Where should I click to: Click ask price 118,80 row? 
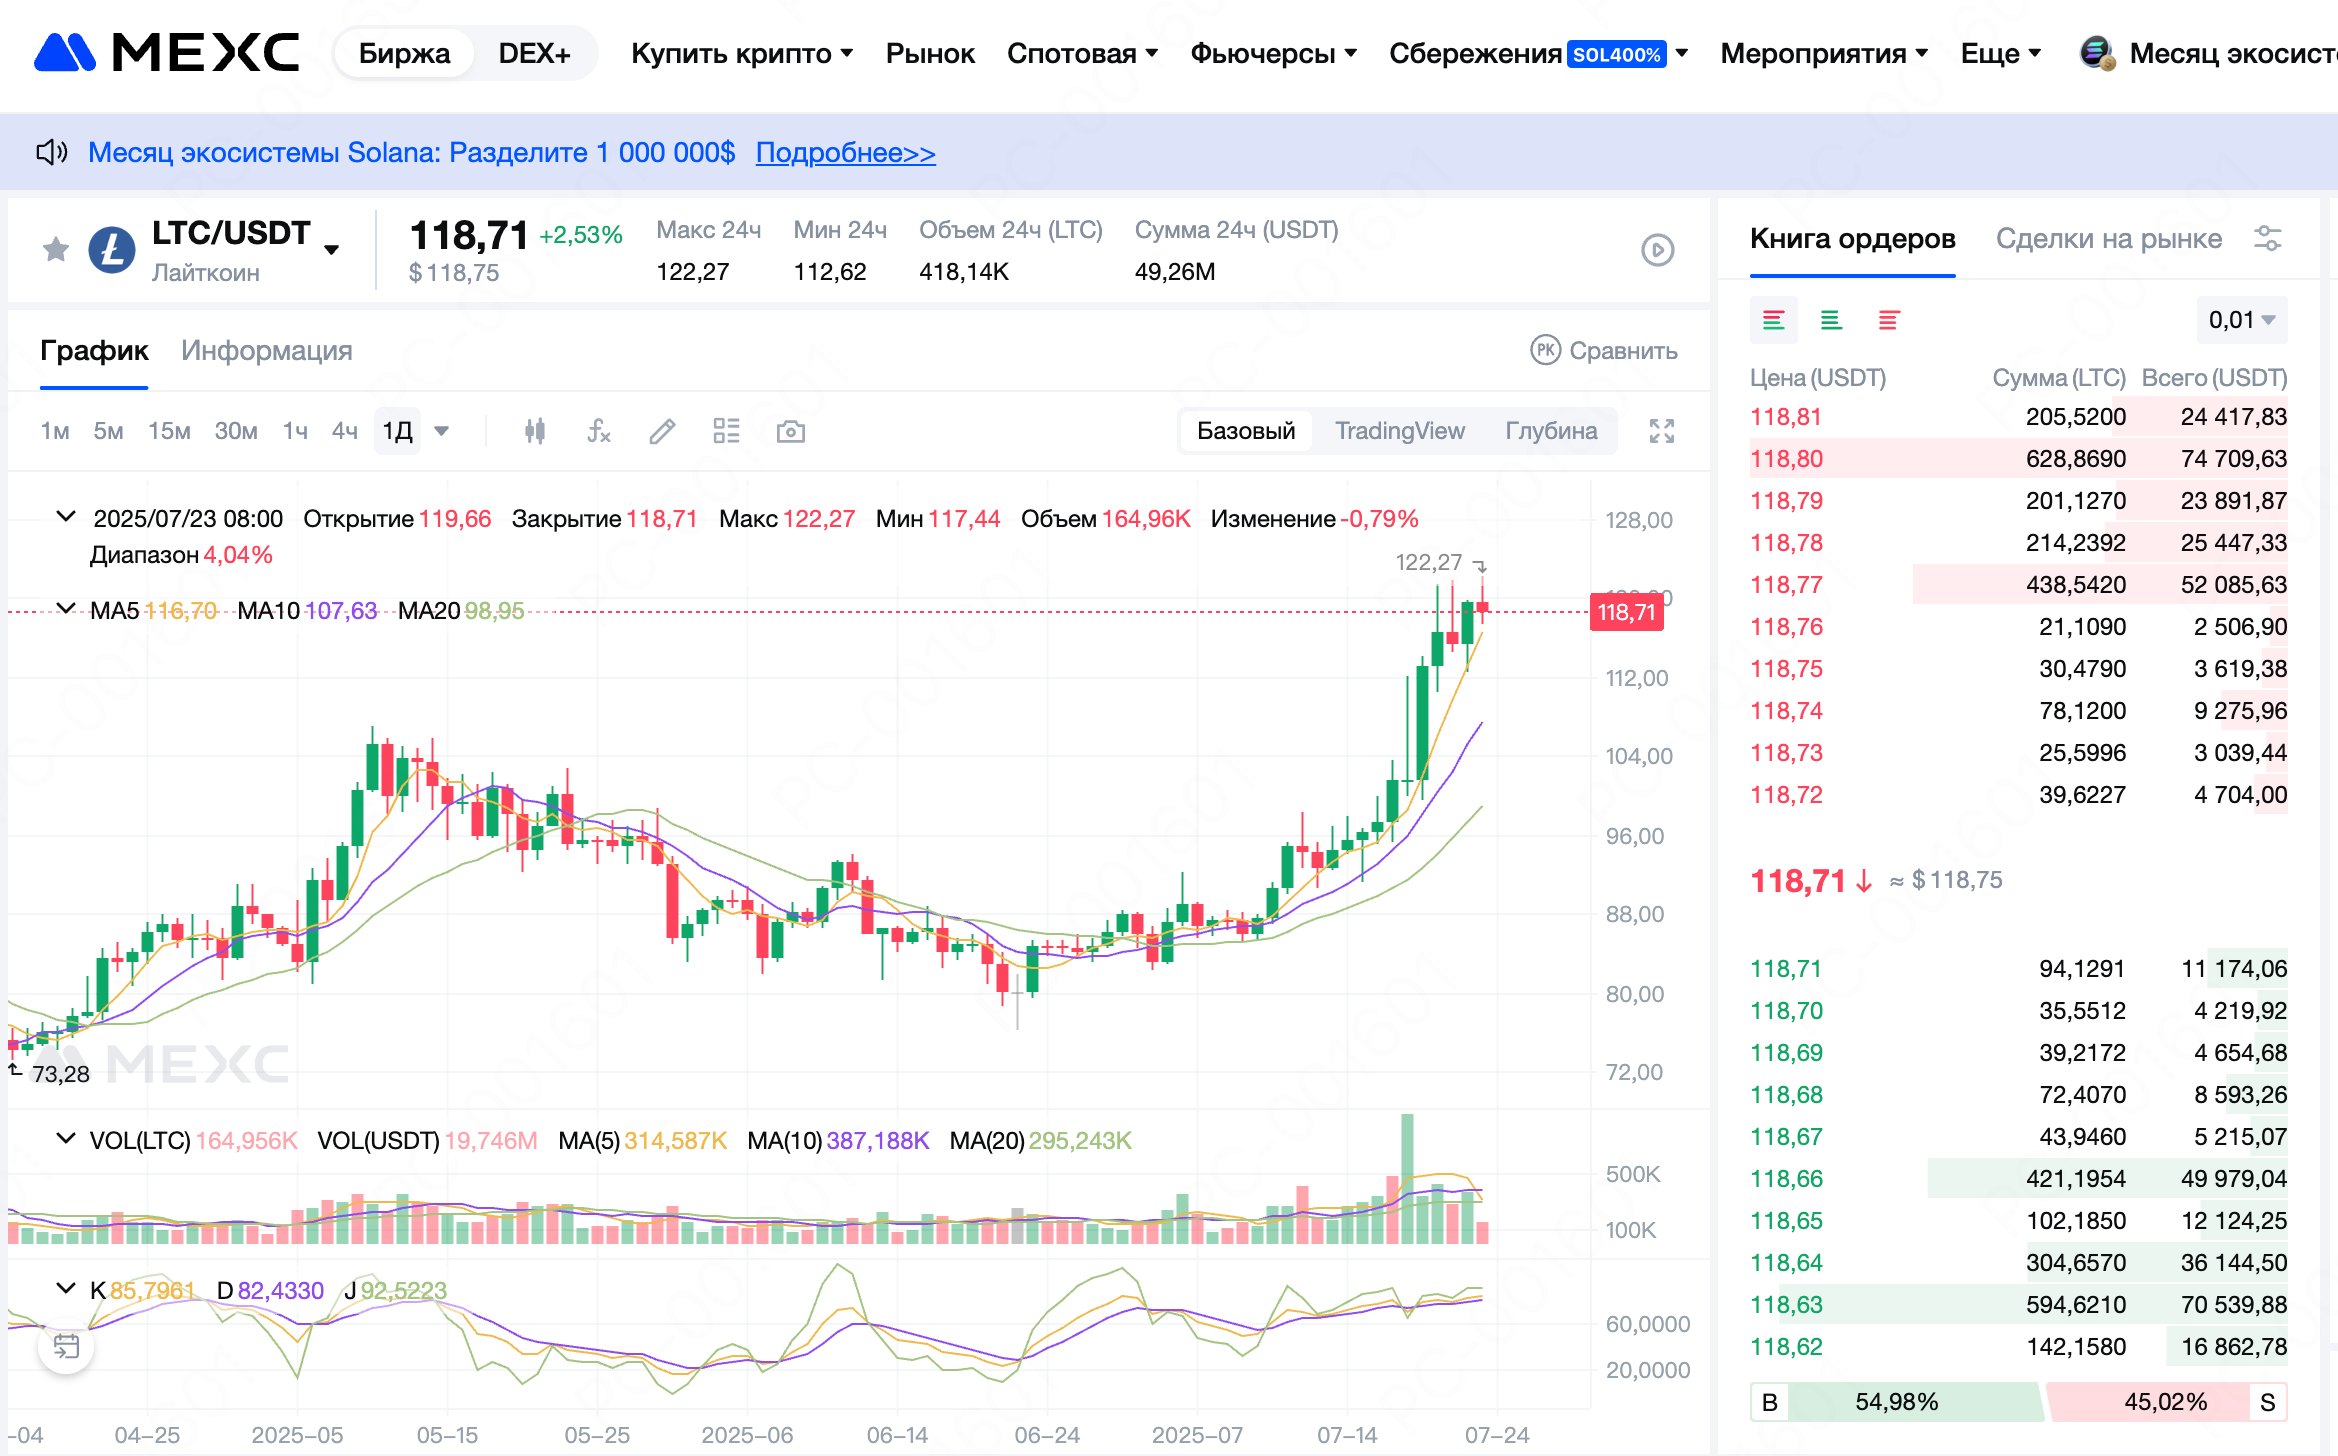click(x=2018, y=459)
